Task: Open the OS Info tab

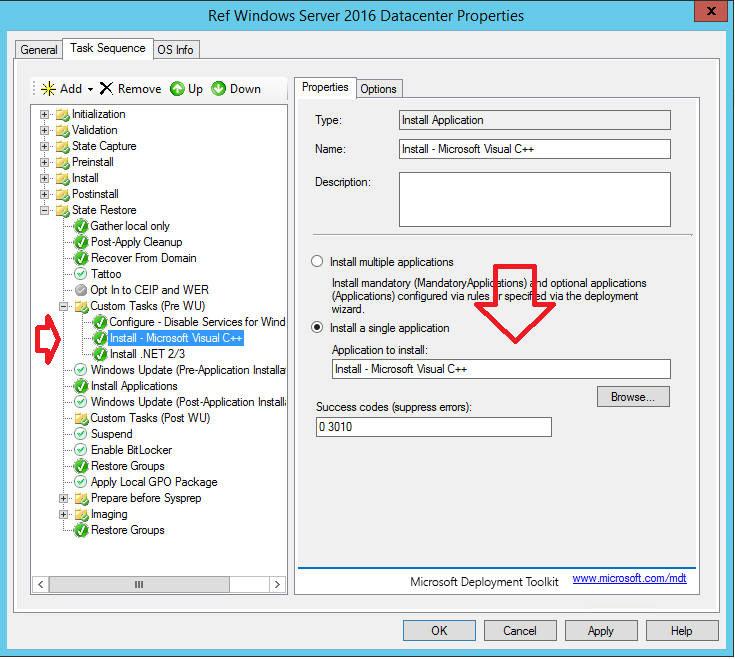Action: 176,49
